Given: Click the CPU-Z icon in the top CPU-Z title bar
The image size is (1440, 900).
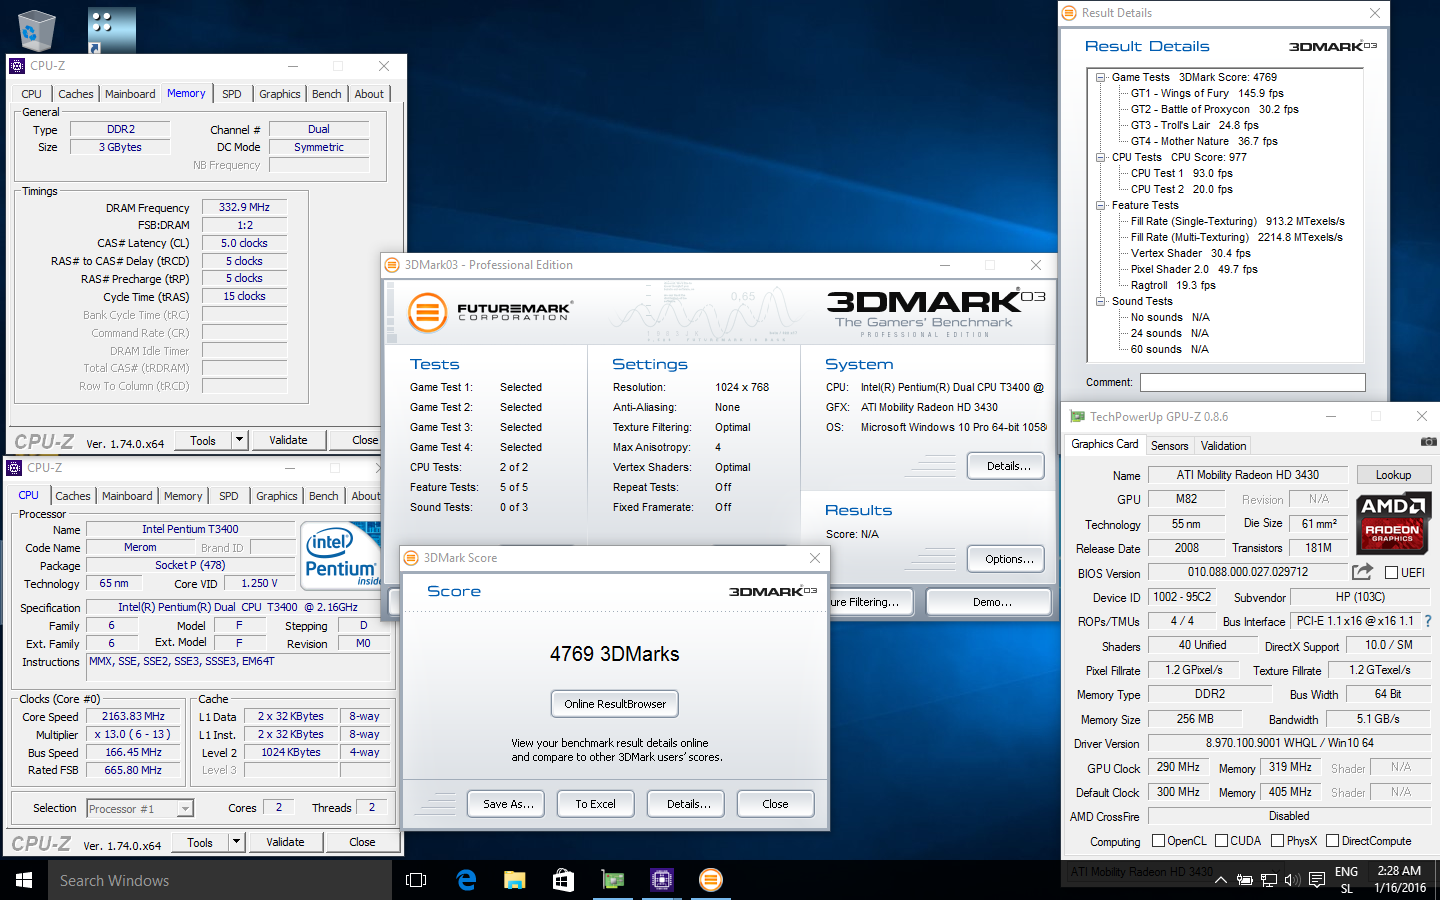Looking at the screenshot, I should click(x=17, y=66).
